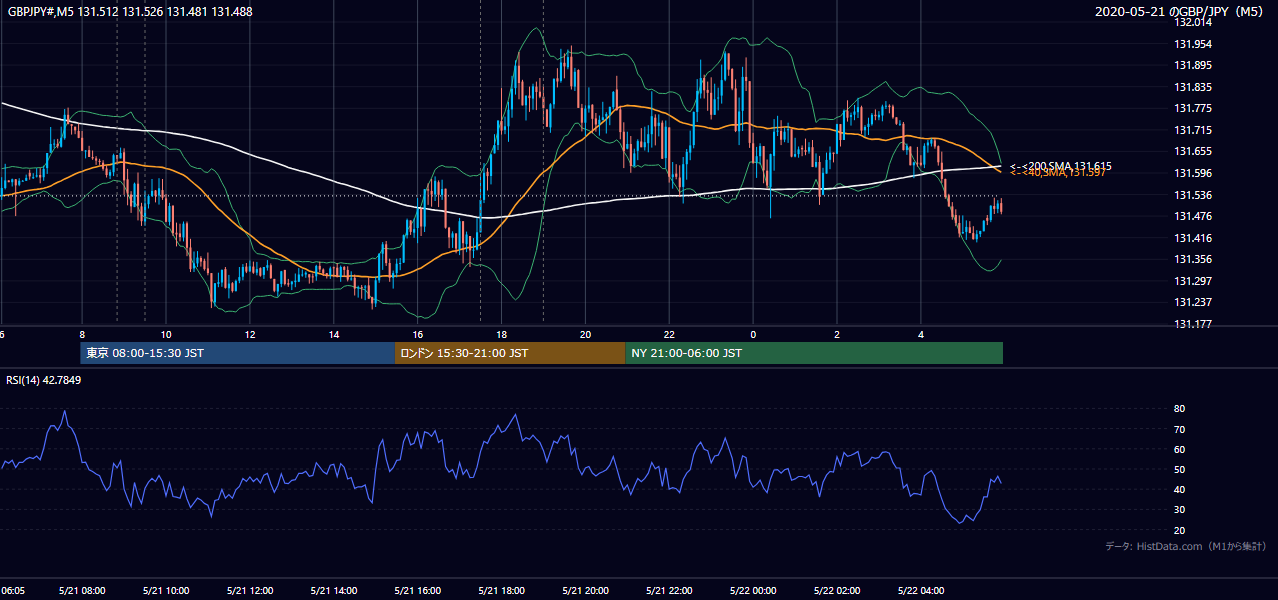Click price axis label 131.895
The width and height of the screenshot is (1278, 600).
(1192, 66)
